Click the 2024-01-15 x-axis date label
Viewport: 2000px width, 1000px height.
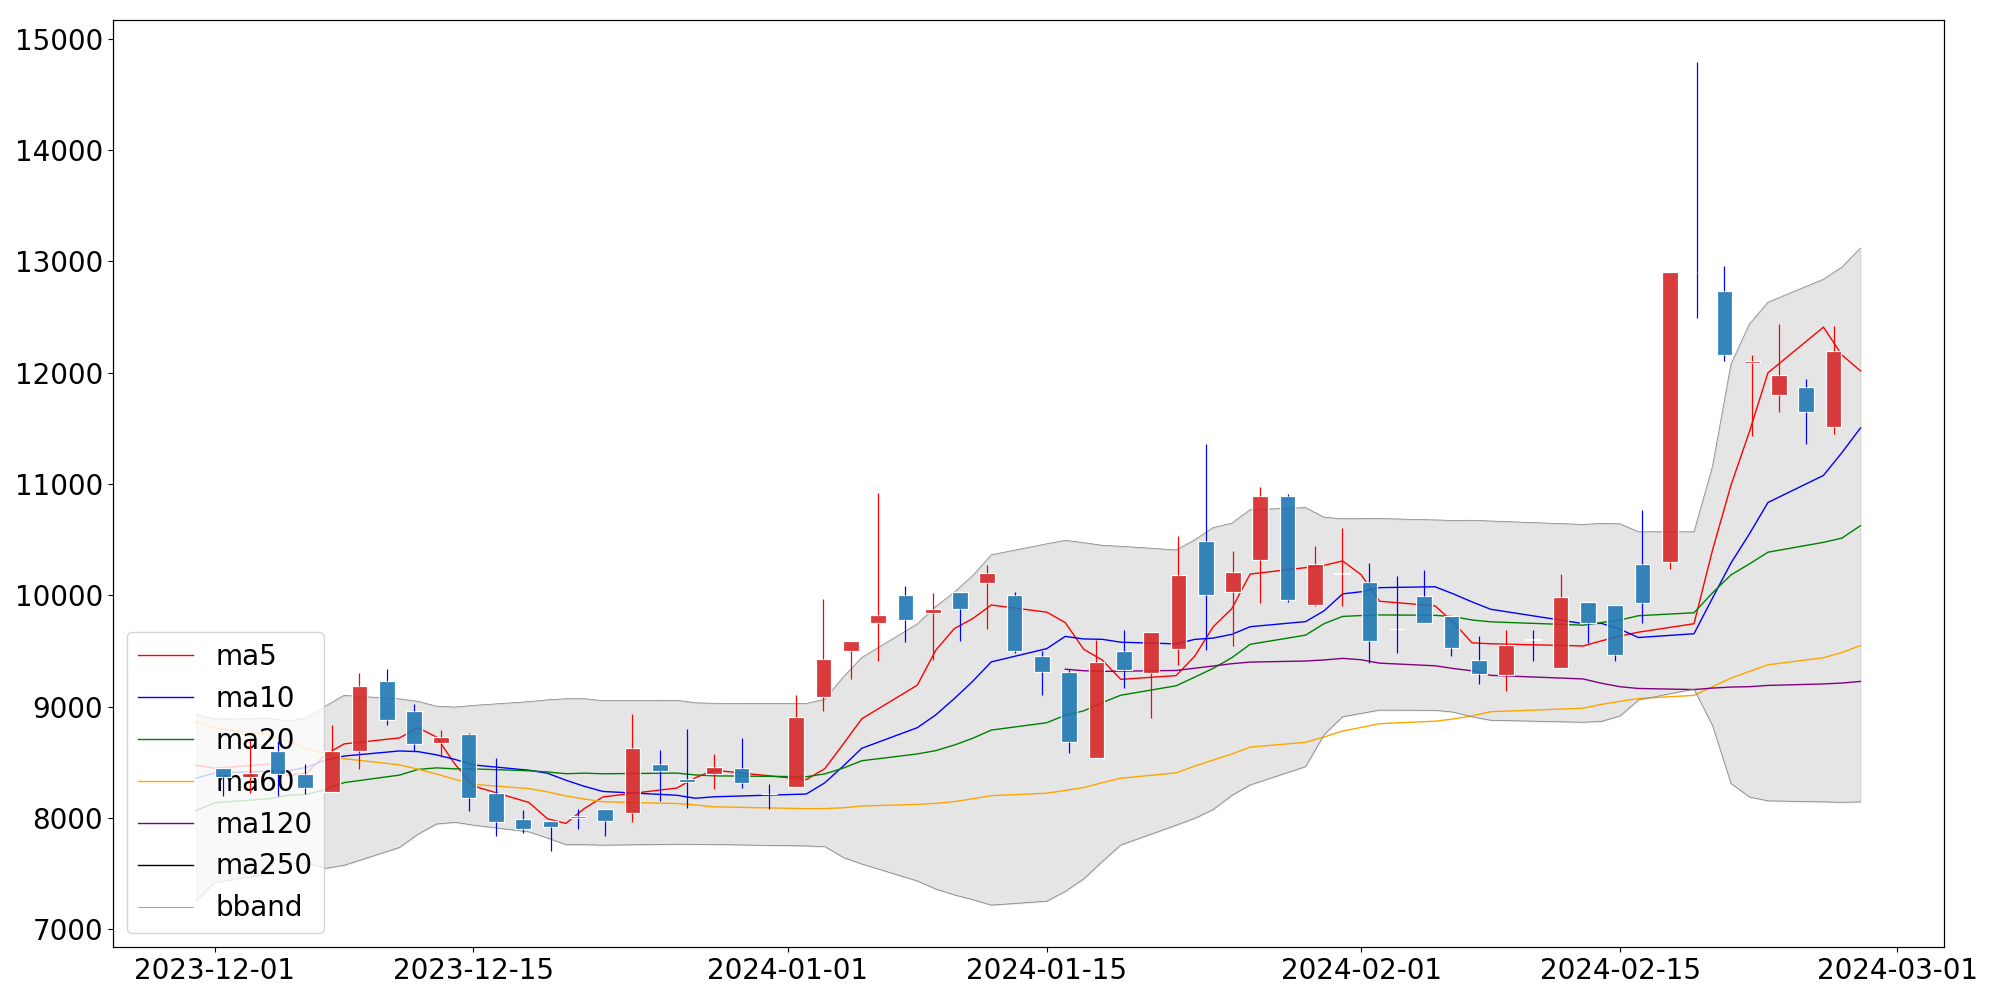(1046, 970)
